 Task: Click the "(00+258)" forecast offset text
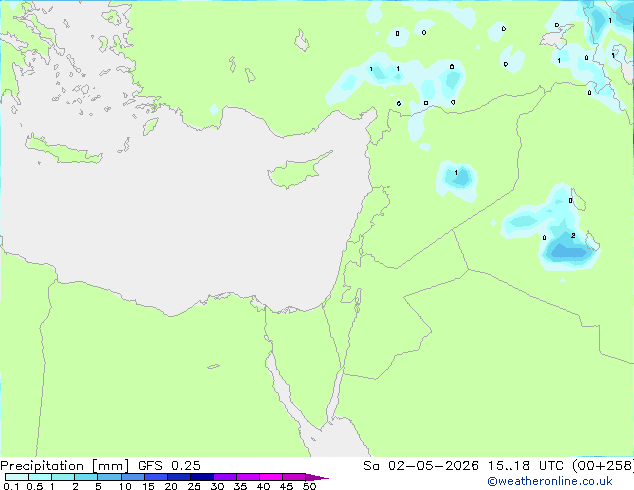coord(603,466)
